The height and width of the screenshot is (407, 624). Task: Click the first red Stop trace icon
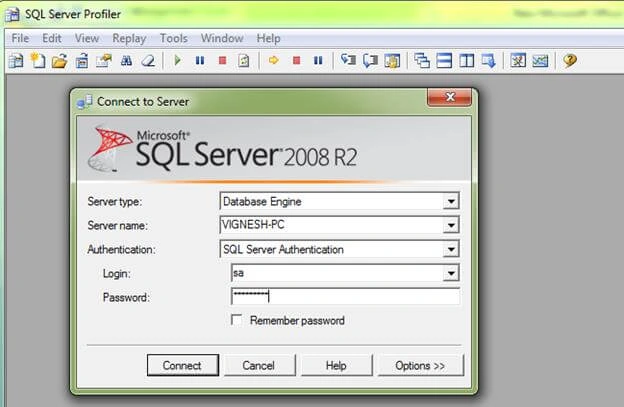point(222,60)
